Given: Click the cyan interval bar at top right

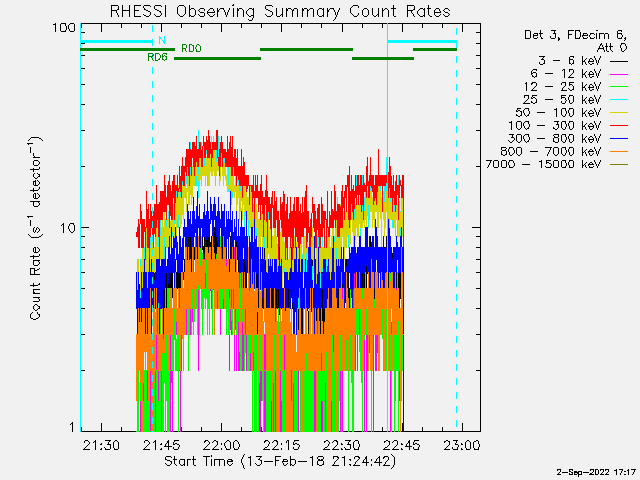Looking at the screenshot, I should point(422,42).
